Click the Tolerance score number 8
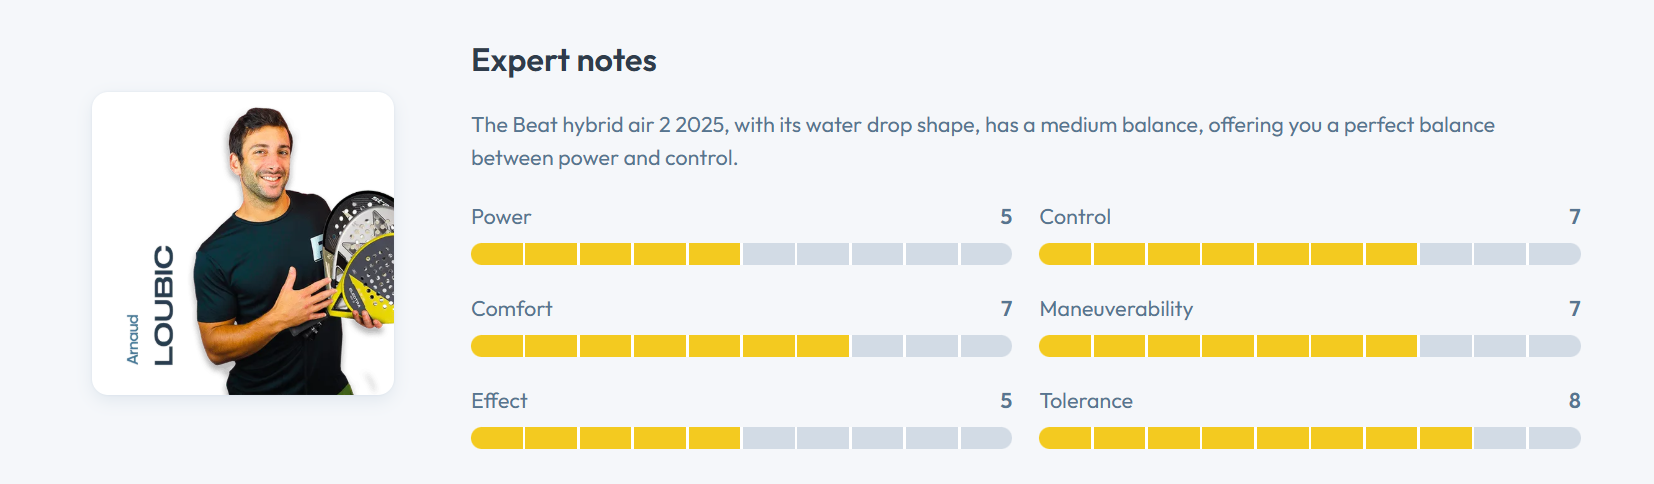The image size is (1654, 484). pos(1574,401)
